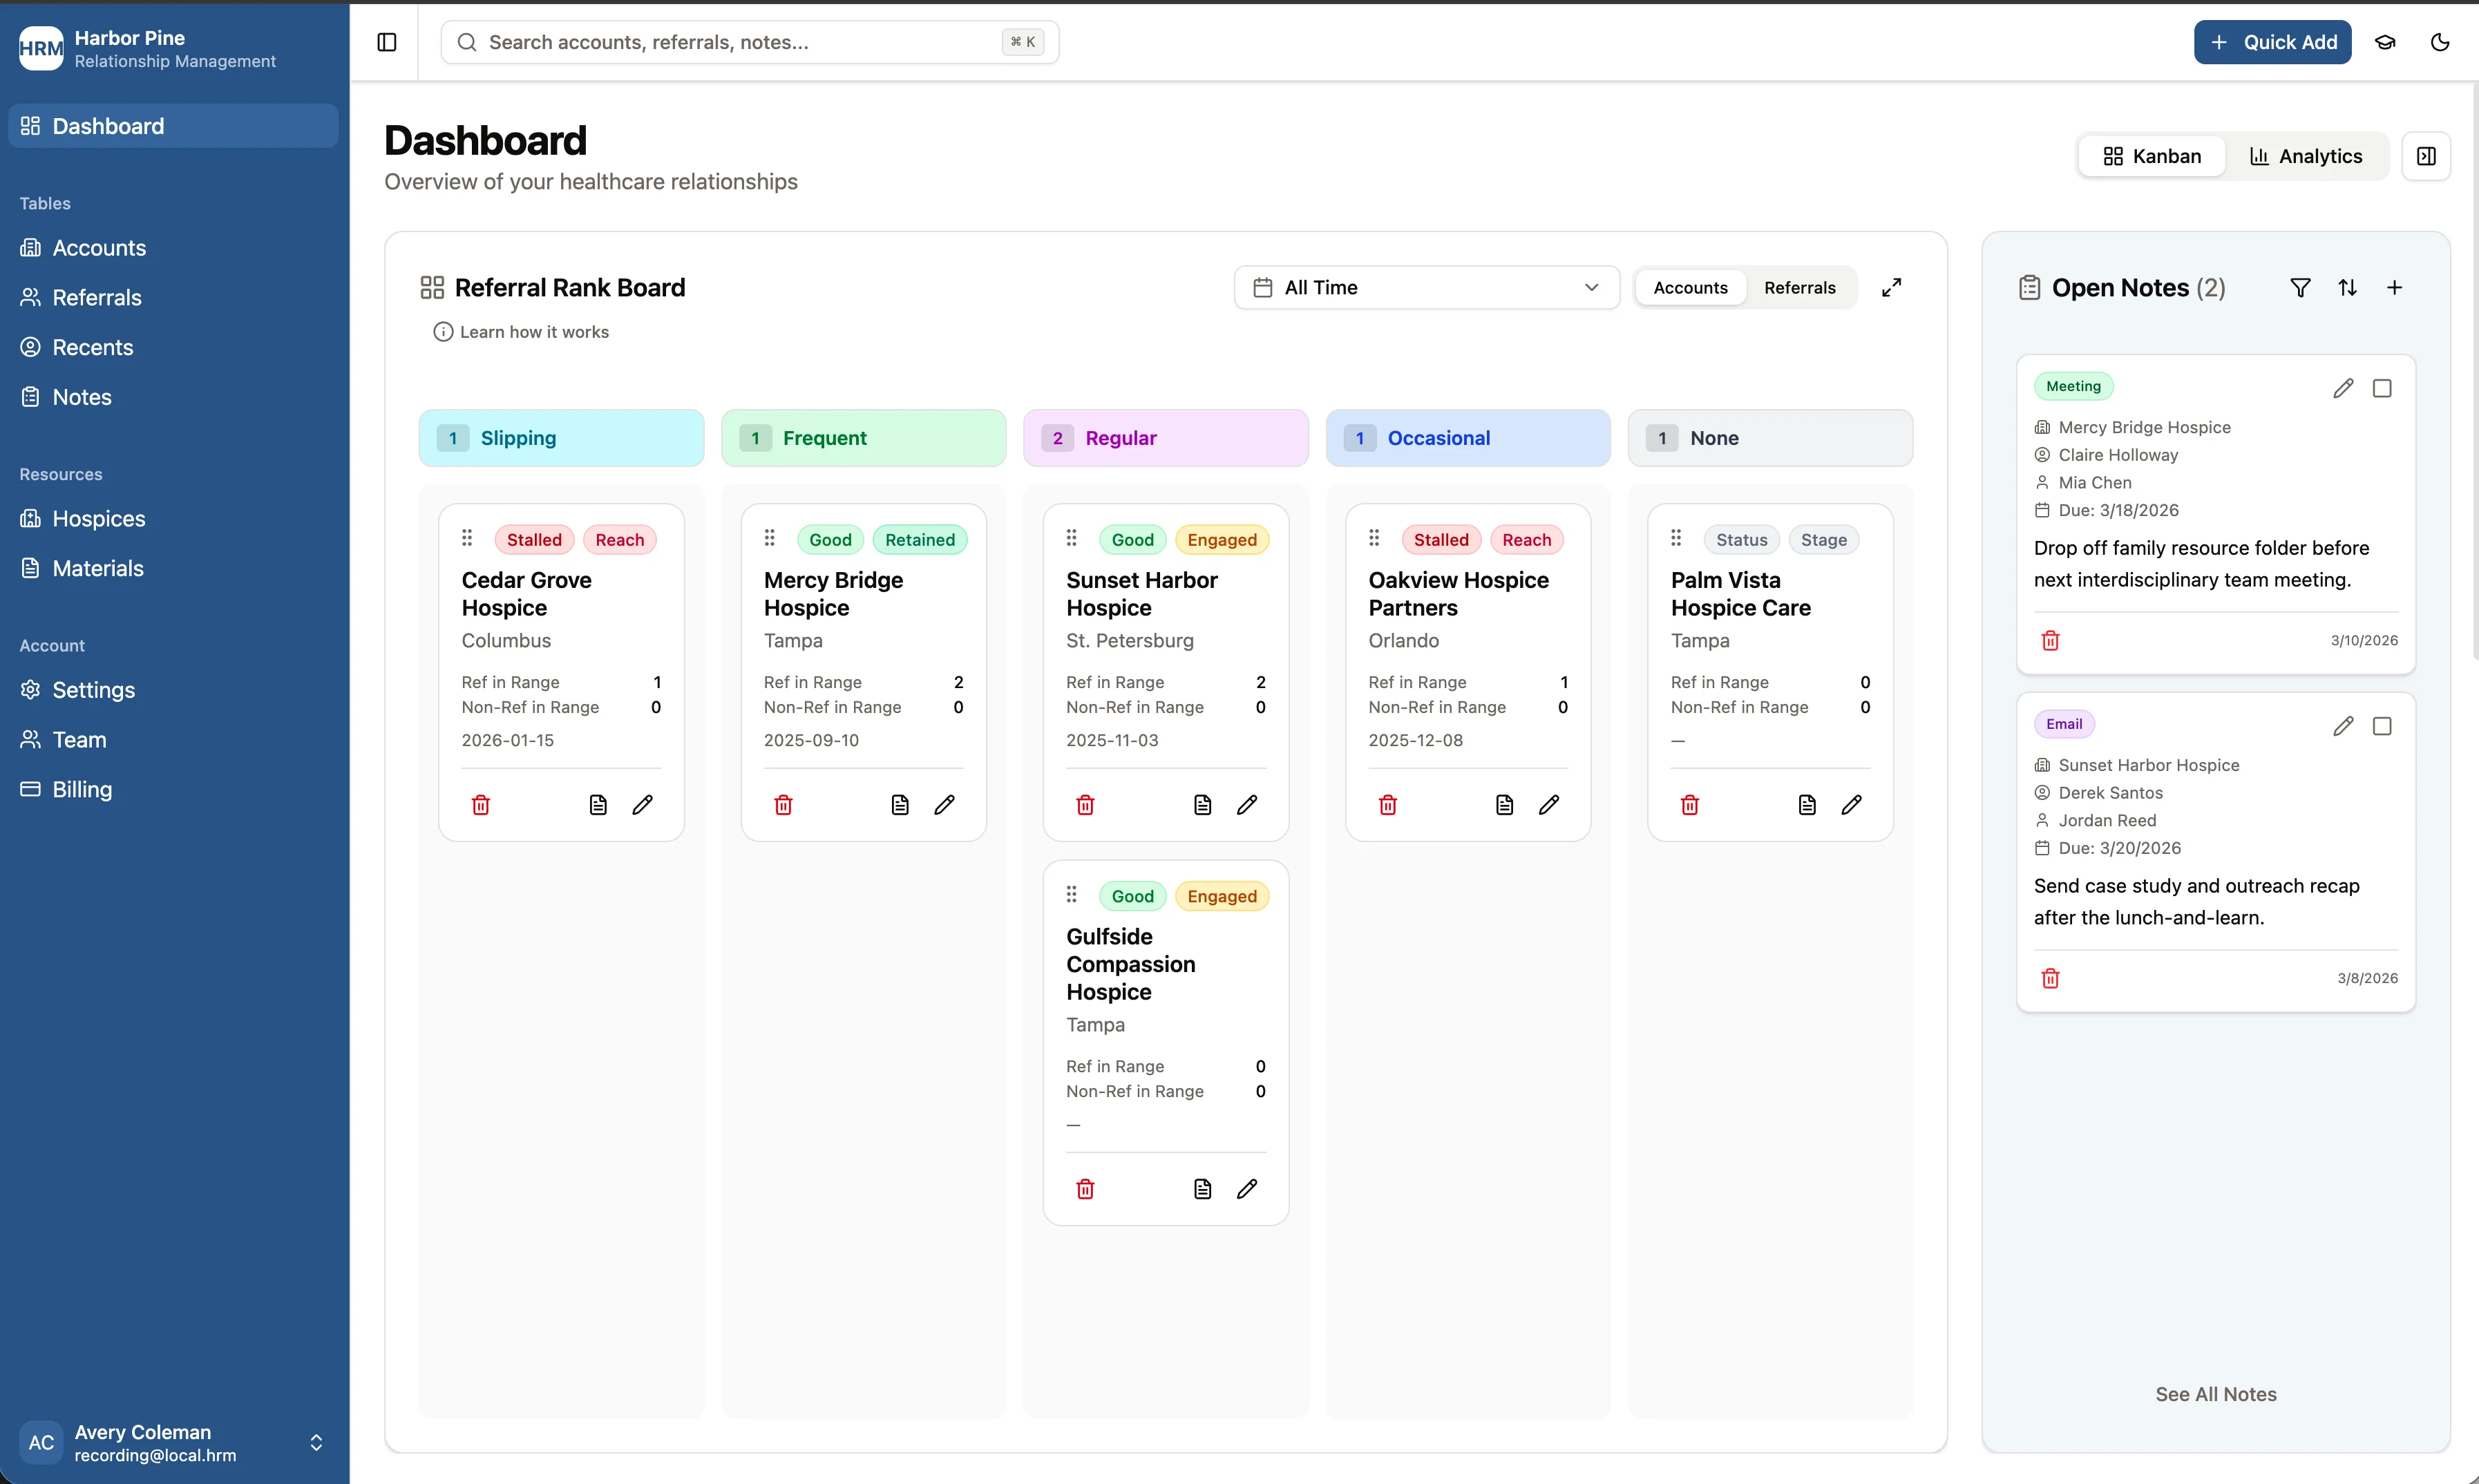2479x1484 pixels.
Task: Delete Sunset Harbor Hospice using the trash icon
Action: coord(1085,804)
